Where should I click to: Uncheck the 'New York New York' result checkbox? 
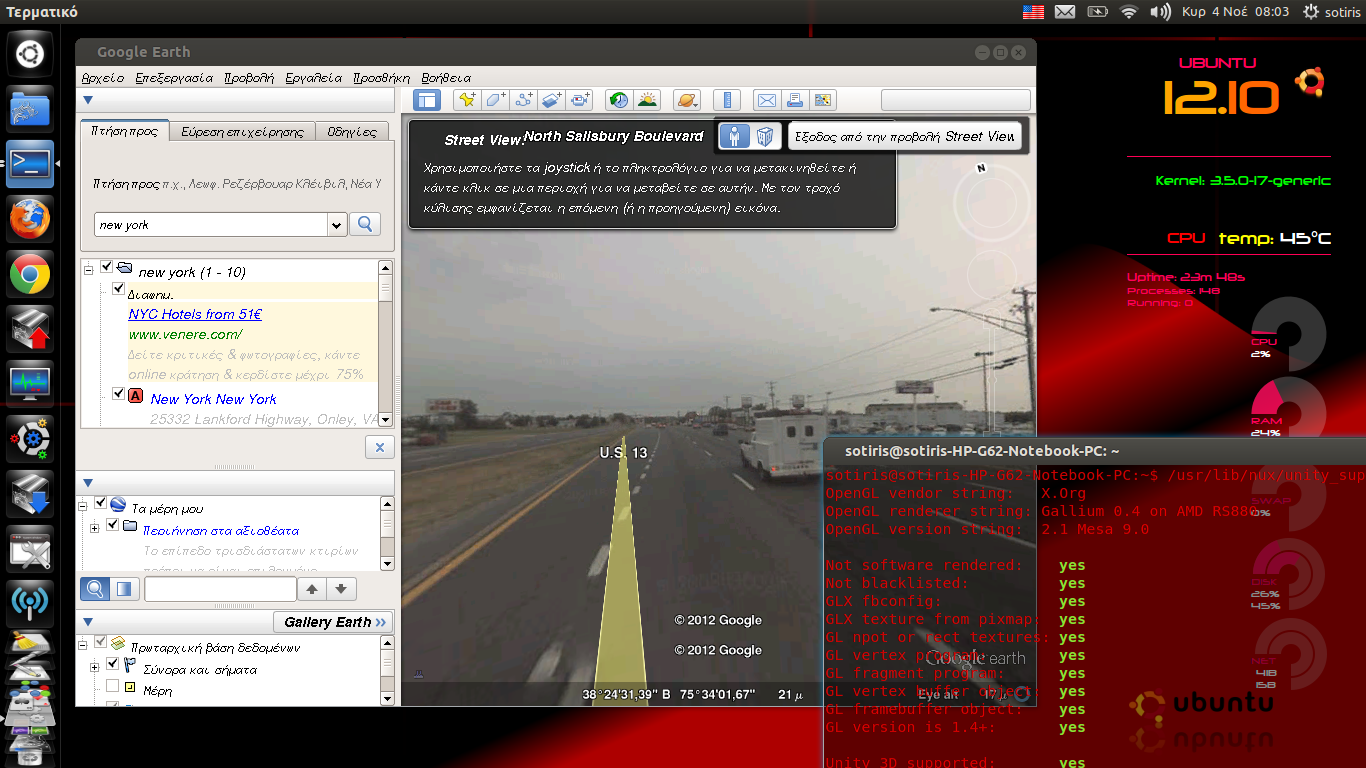click(x=119, y=394)
